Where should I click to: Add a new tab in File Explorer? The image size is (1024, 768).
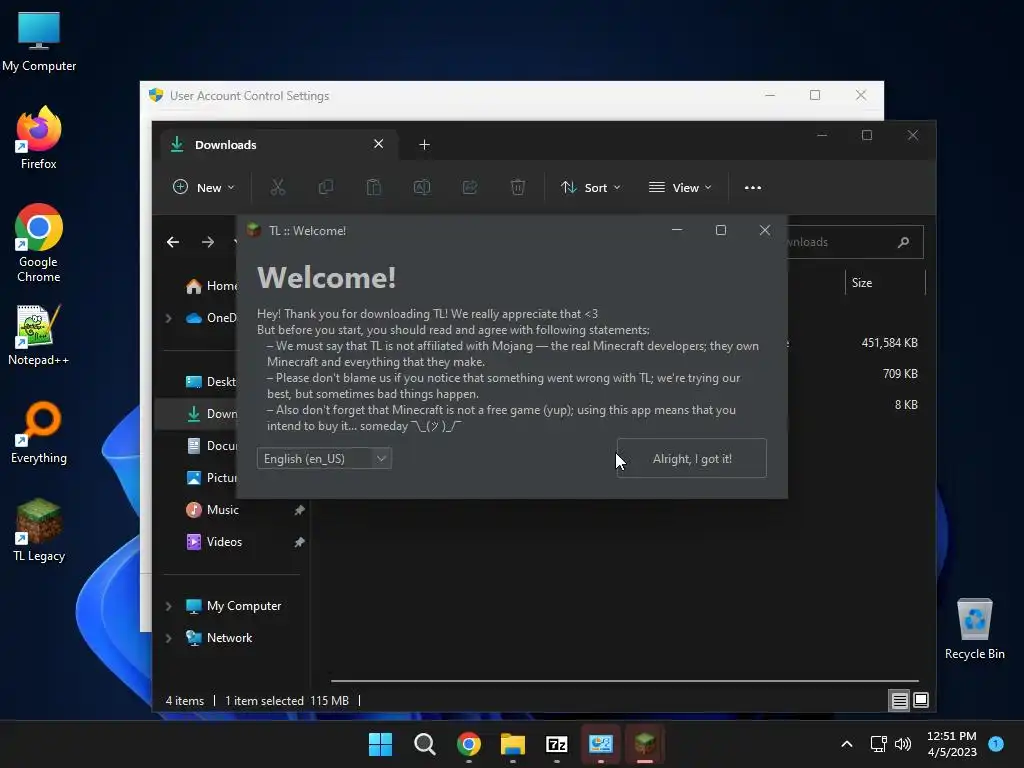tap(424, 144)
